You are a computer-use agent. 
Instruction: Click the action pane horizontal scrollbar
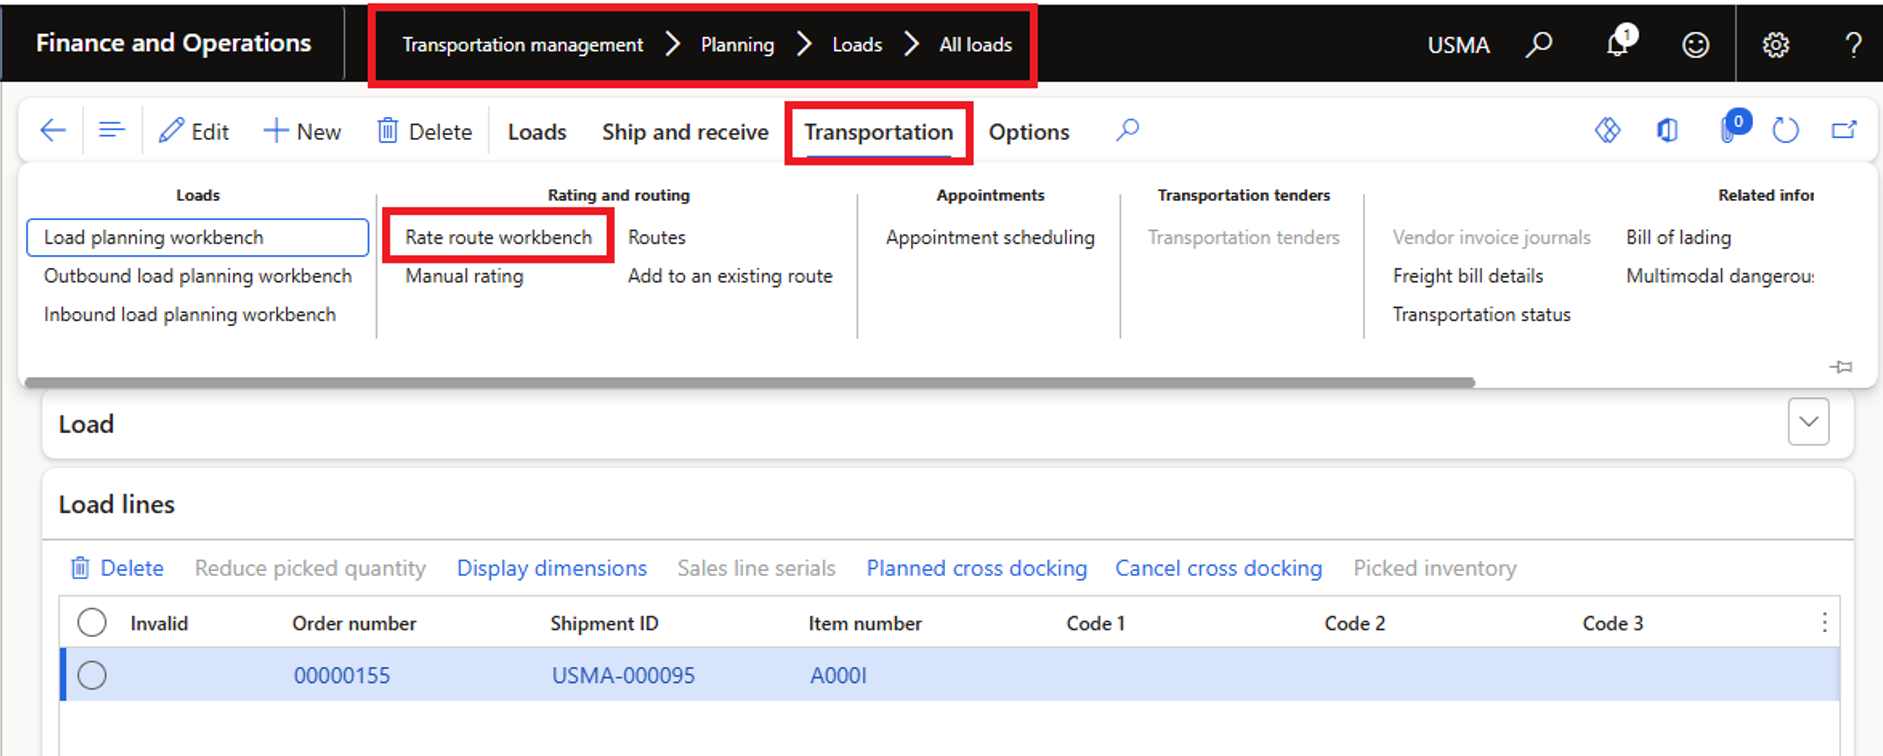[x=750, y=382]
